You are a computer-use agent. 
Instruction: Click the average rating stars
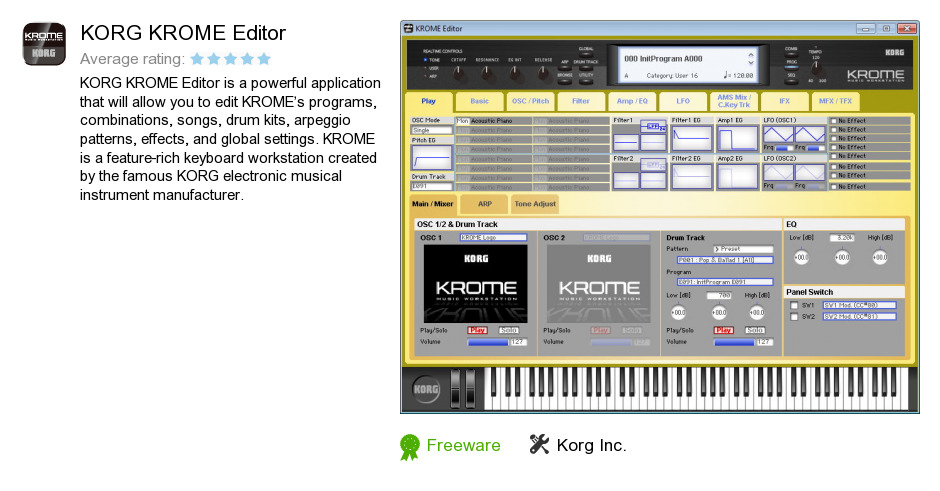tap(231, 59)
